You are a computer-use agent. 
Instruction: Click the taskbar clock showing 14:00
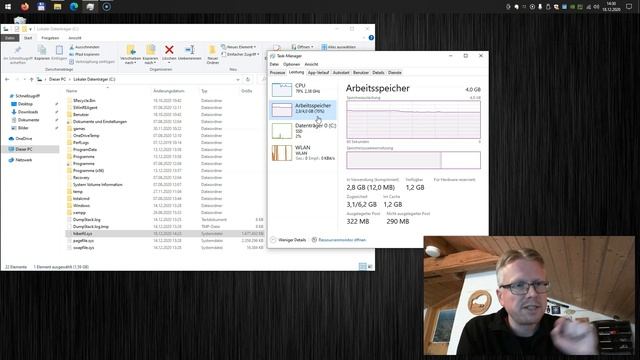pos(611,7)
